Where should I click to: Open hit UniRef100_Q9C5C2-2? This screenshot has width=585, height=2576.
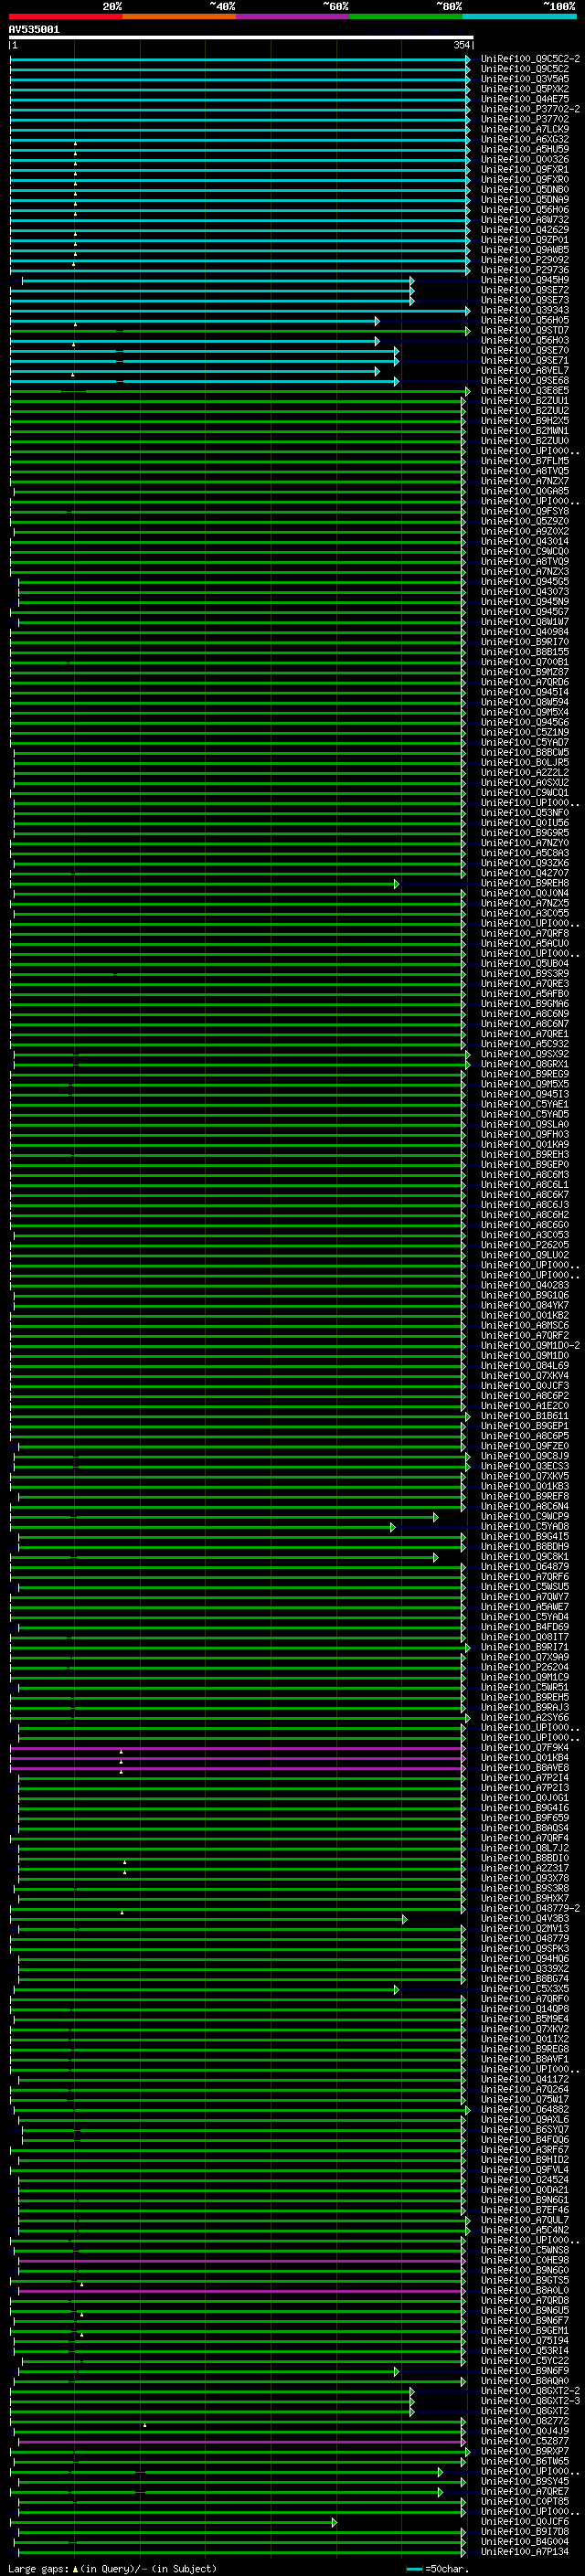(530, 59)
